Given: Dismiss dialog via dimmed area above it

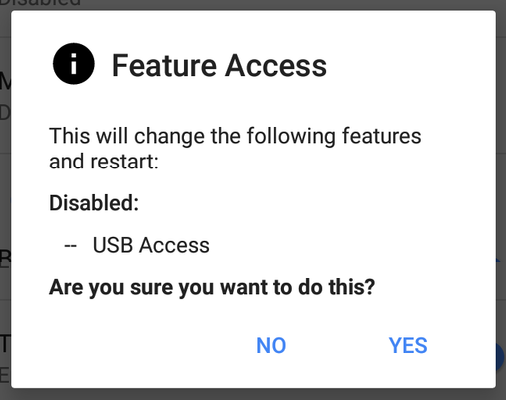Looking at the screenshot, I should coord(253,5).
